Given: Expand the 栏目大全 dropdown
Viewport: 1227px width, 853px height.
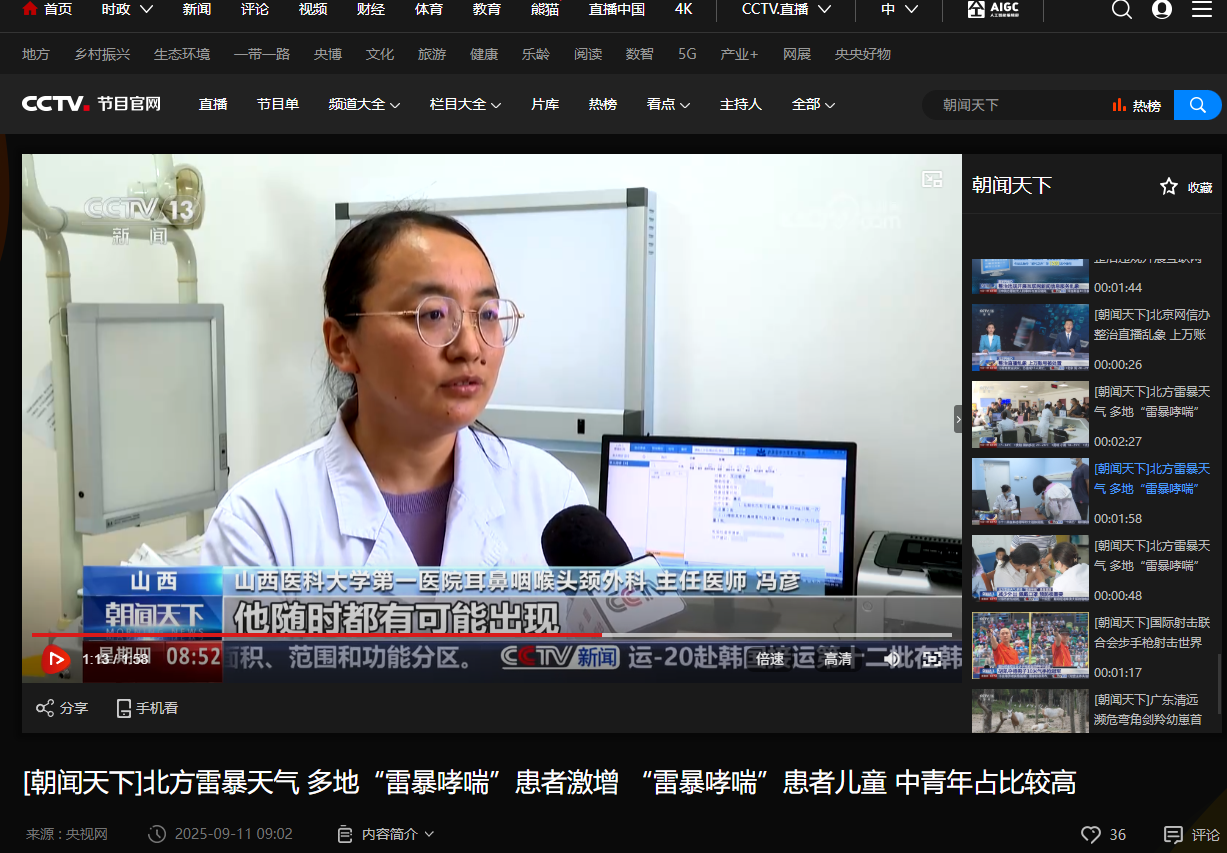Looking at the screenshot, I should (465, 104).
